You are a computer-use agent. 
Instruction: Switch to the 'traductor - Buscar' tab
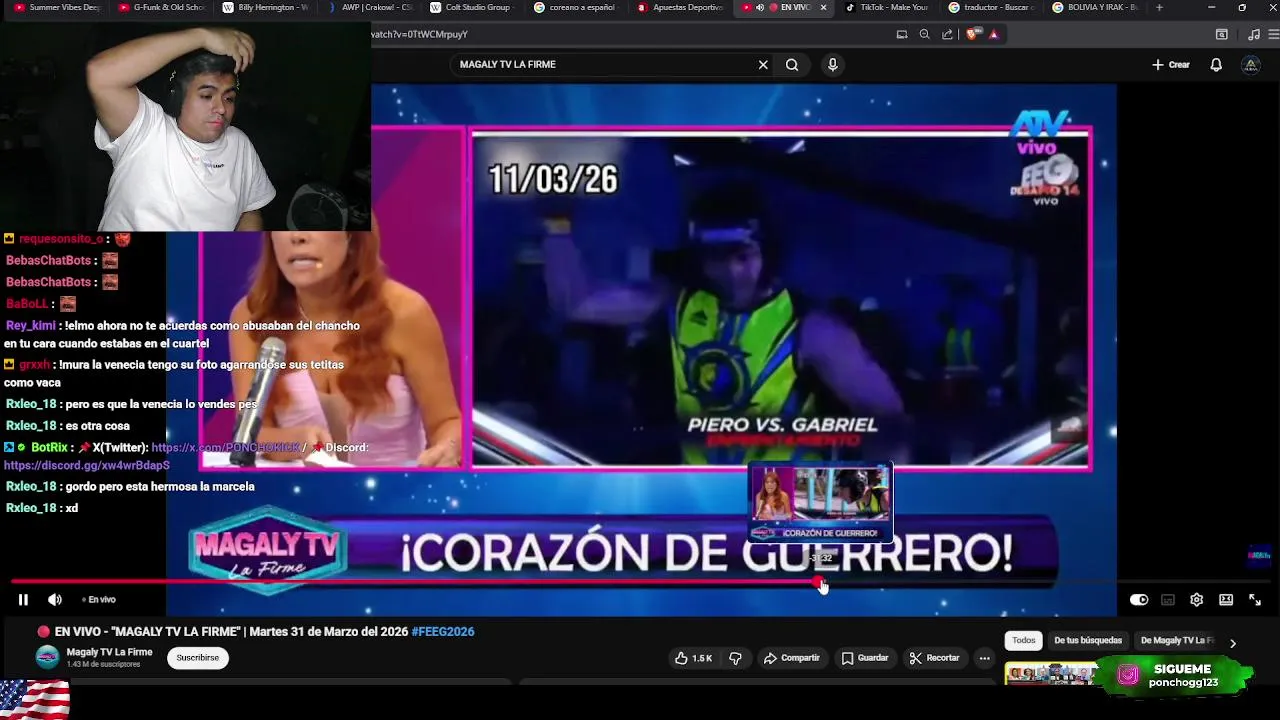(991, 7)
